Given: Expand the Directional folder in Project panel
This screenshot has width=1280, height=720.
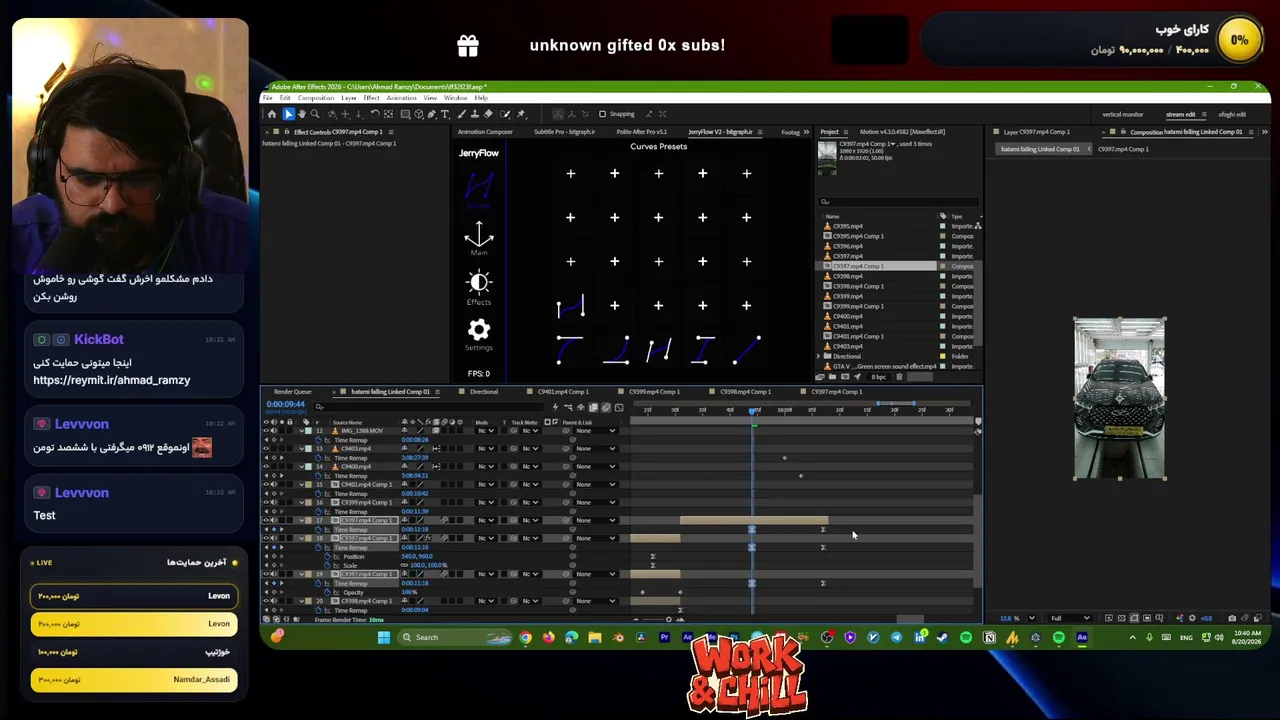Looking at the screenshot, I should [819, 356].
